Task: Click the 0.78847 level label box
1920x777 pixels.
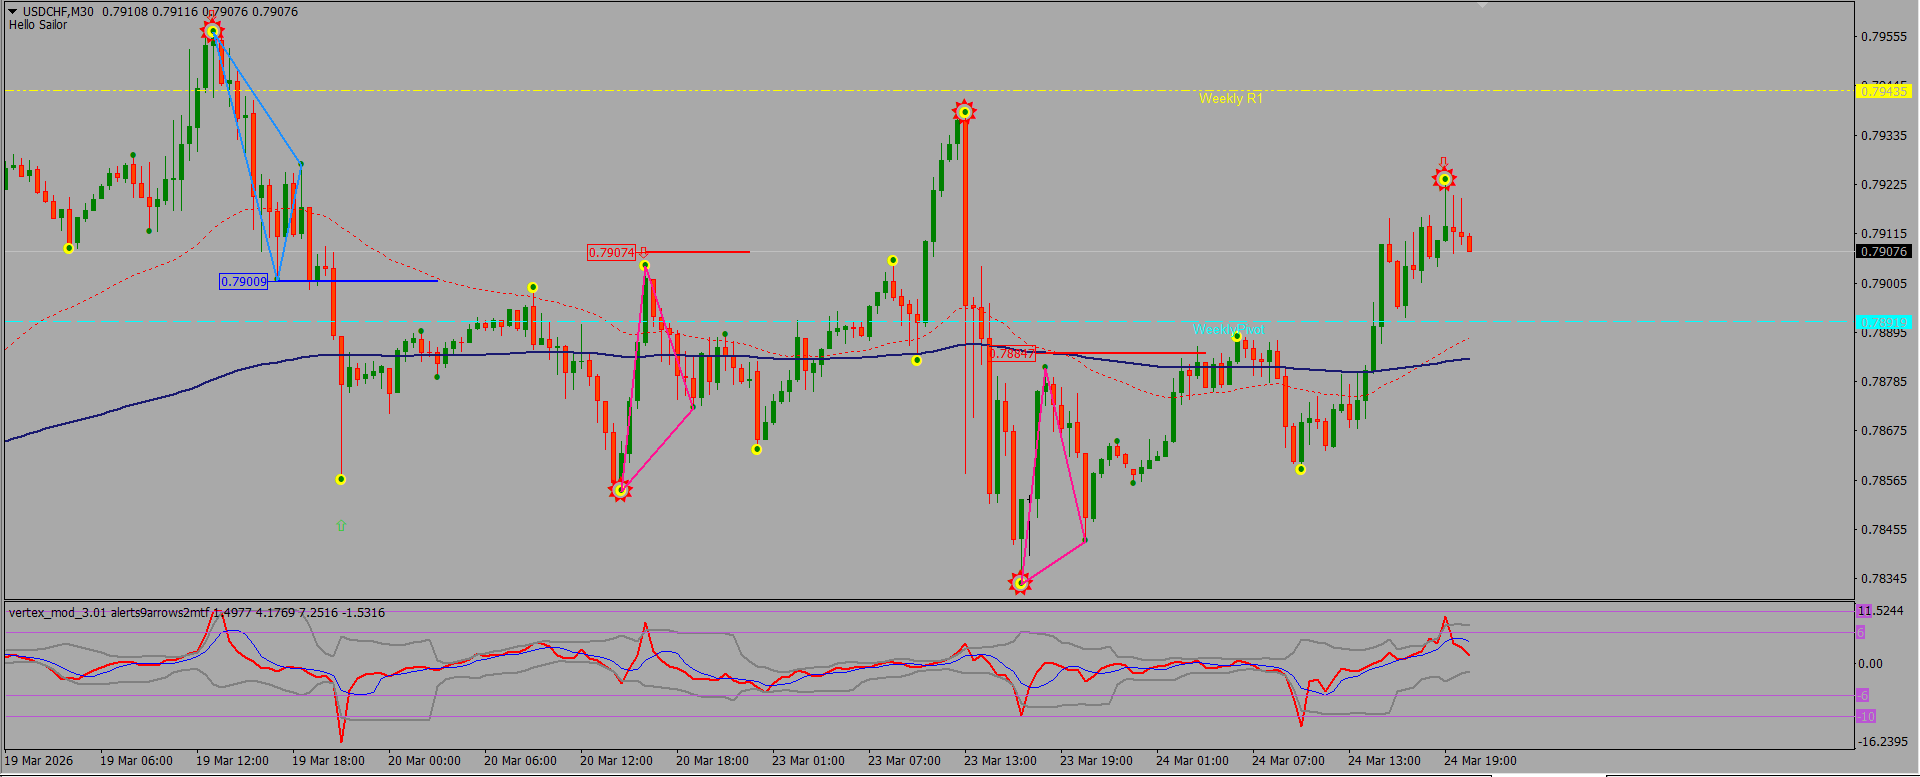Action: (1012, 353)
